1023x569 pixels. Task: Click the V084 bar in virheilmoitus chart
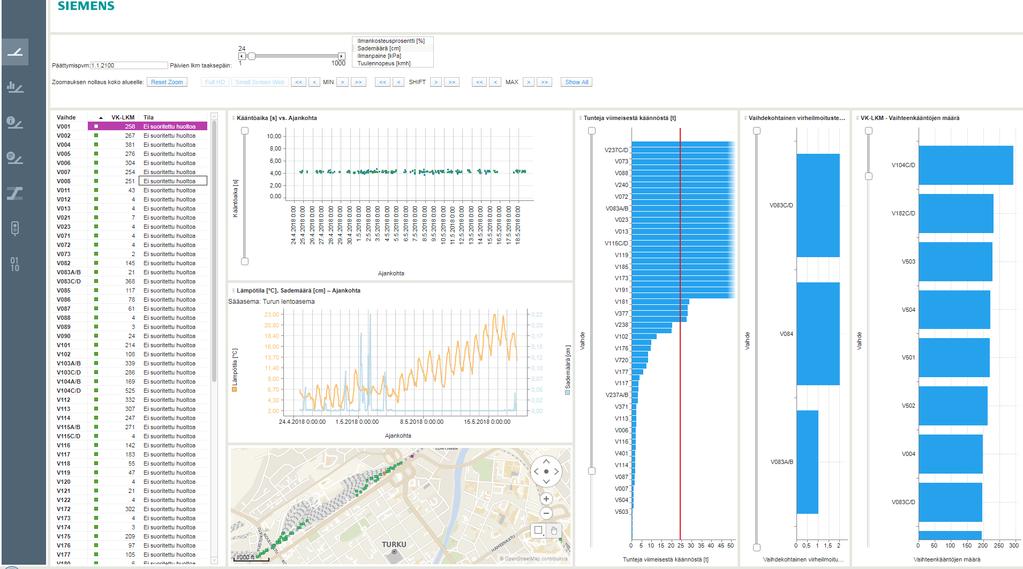click(x=817, y=333)
